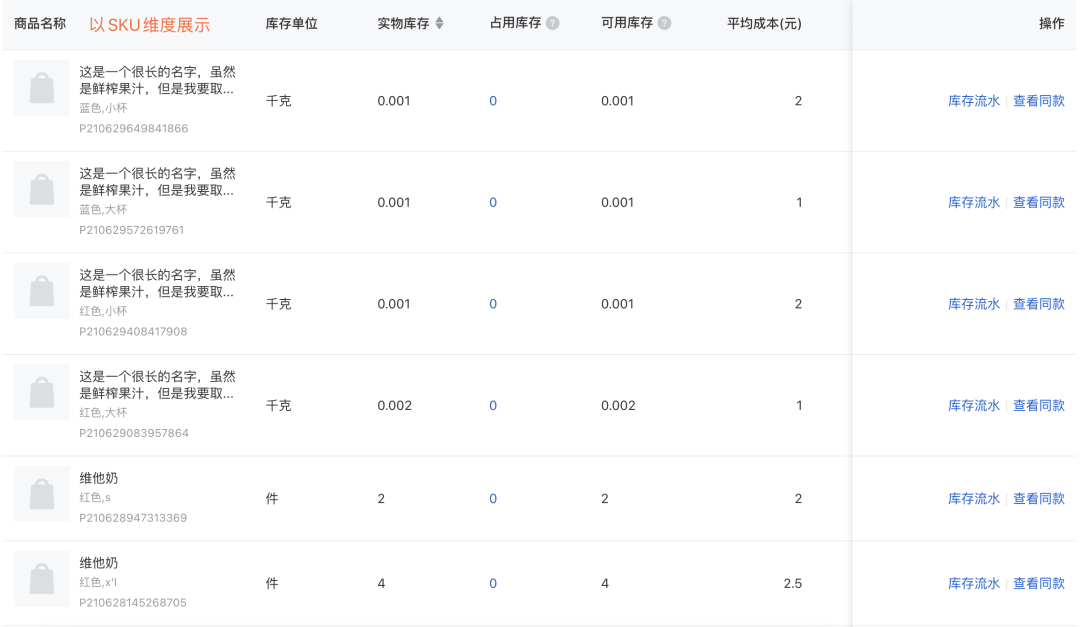Click the orange 以SKU维度展示 label
Image resolution: width=1080 pixels, height=627 pixels.
[149, 22]
